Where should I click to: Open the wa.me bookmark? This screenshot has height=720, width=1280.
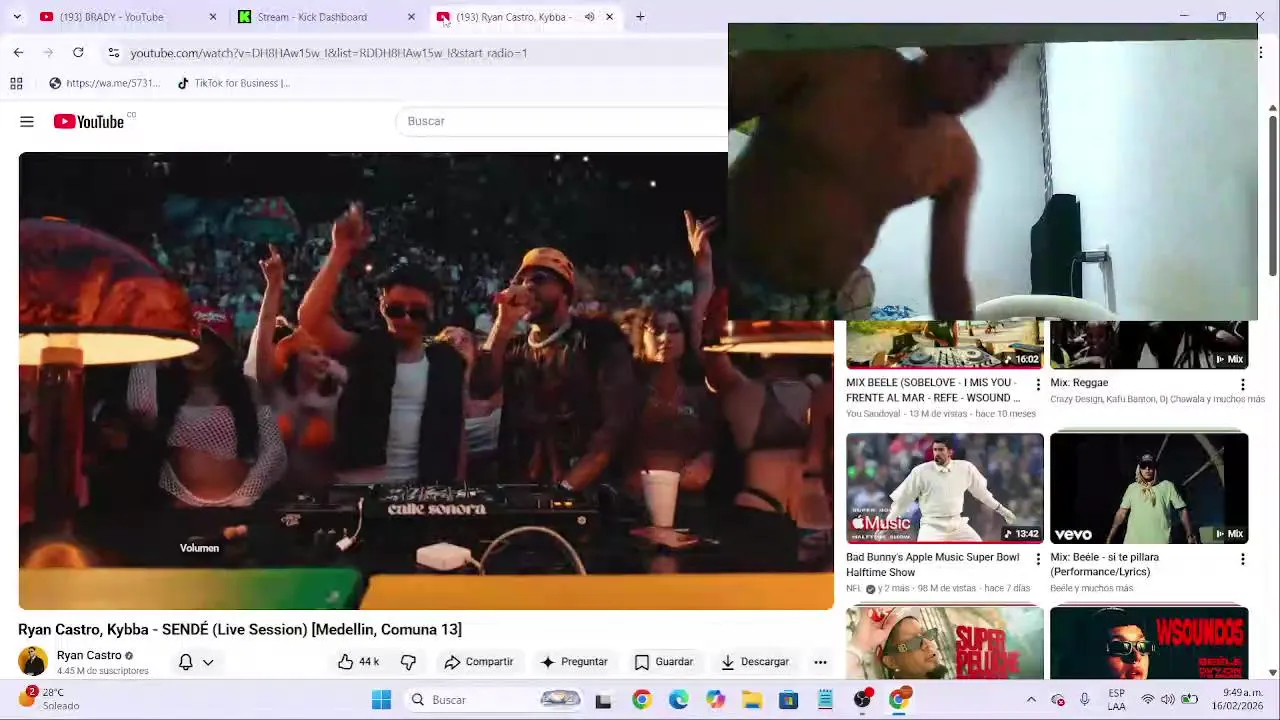coord(104,83)
